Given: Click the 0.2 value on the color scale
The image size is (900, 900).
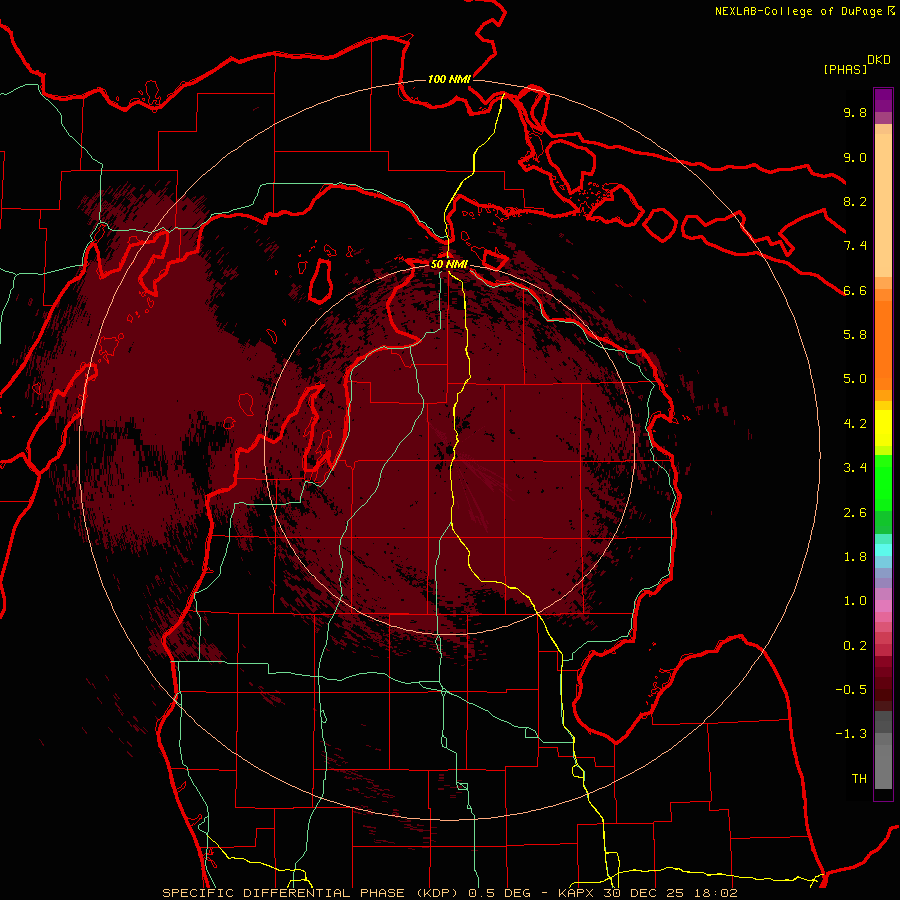Looking at the screenshot, I should pyautogui.click(x=855, y=646).
